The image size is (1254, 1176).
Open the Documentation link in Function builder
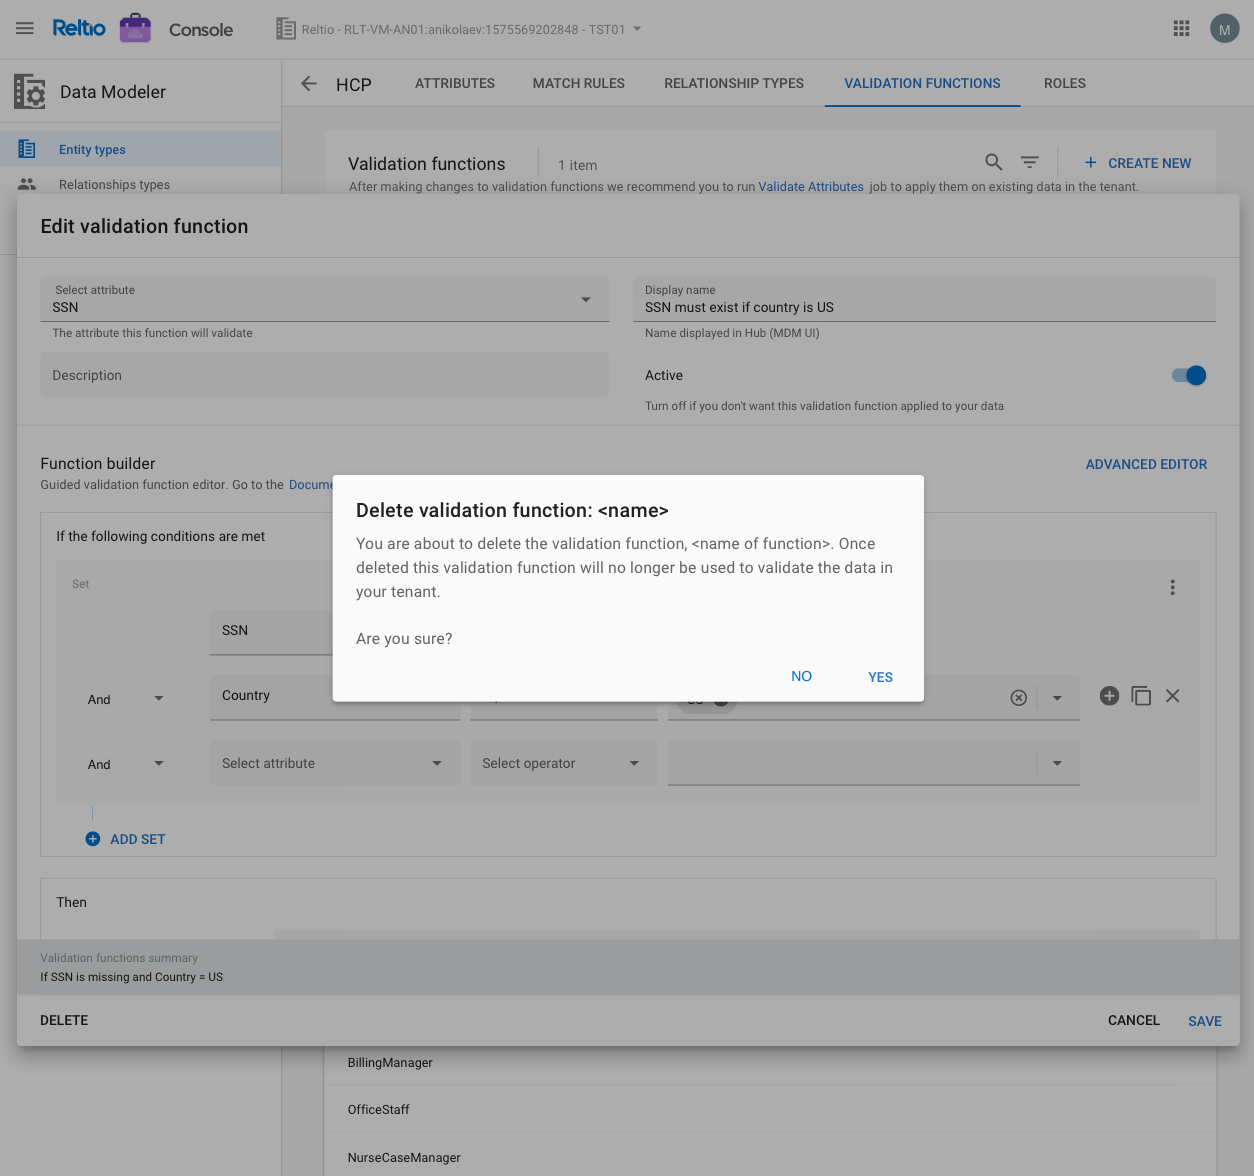311,484
